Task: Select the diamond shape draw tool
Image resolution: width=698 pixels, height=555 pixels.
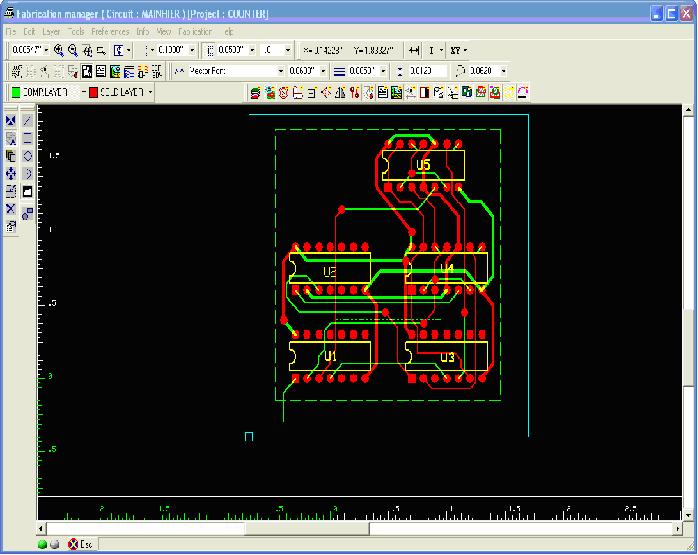Action: point(28,156)
